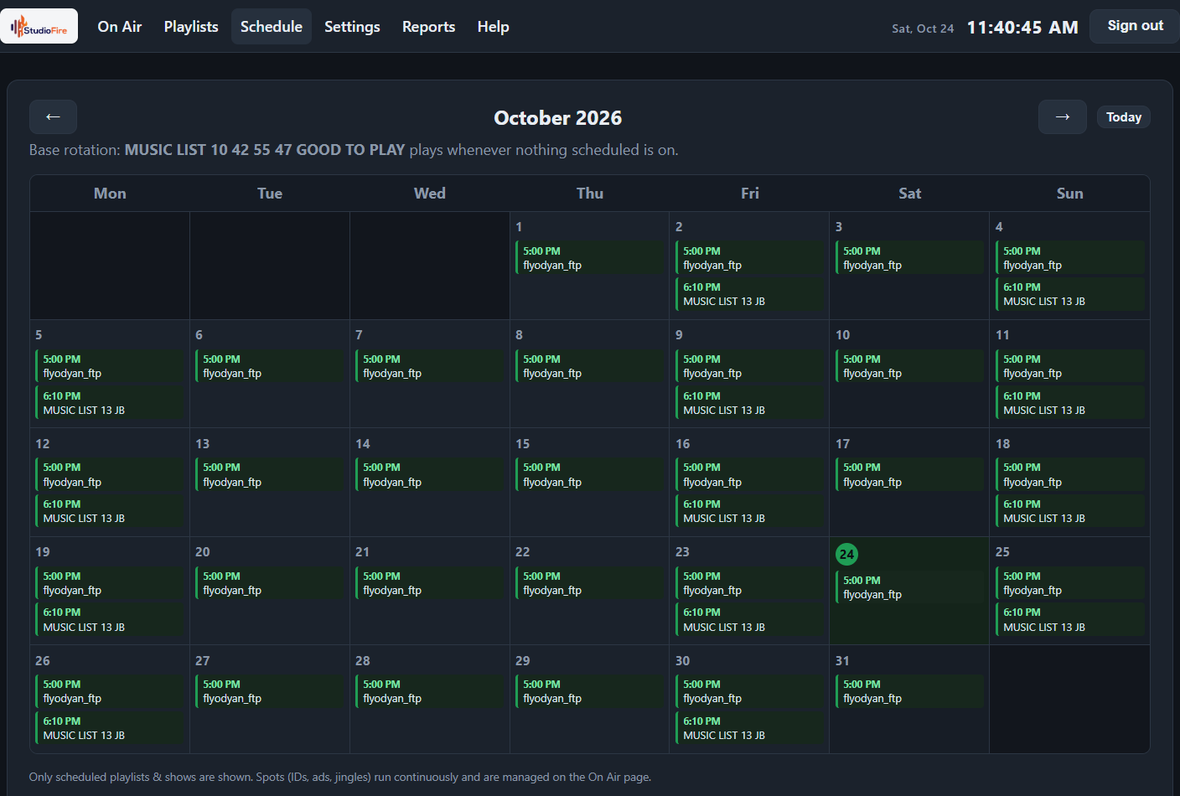Click the Sat, Oct 24 date label
This screenshot has width=1180, height=796.
coord(923,29)
